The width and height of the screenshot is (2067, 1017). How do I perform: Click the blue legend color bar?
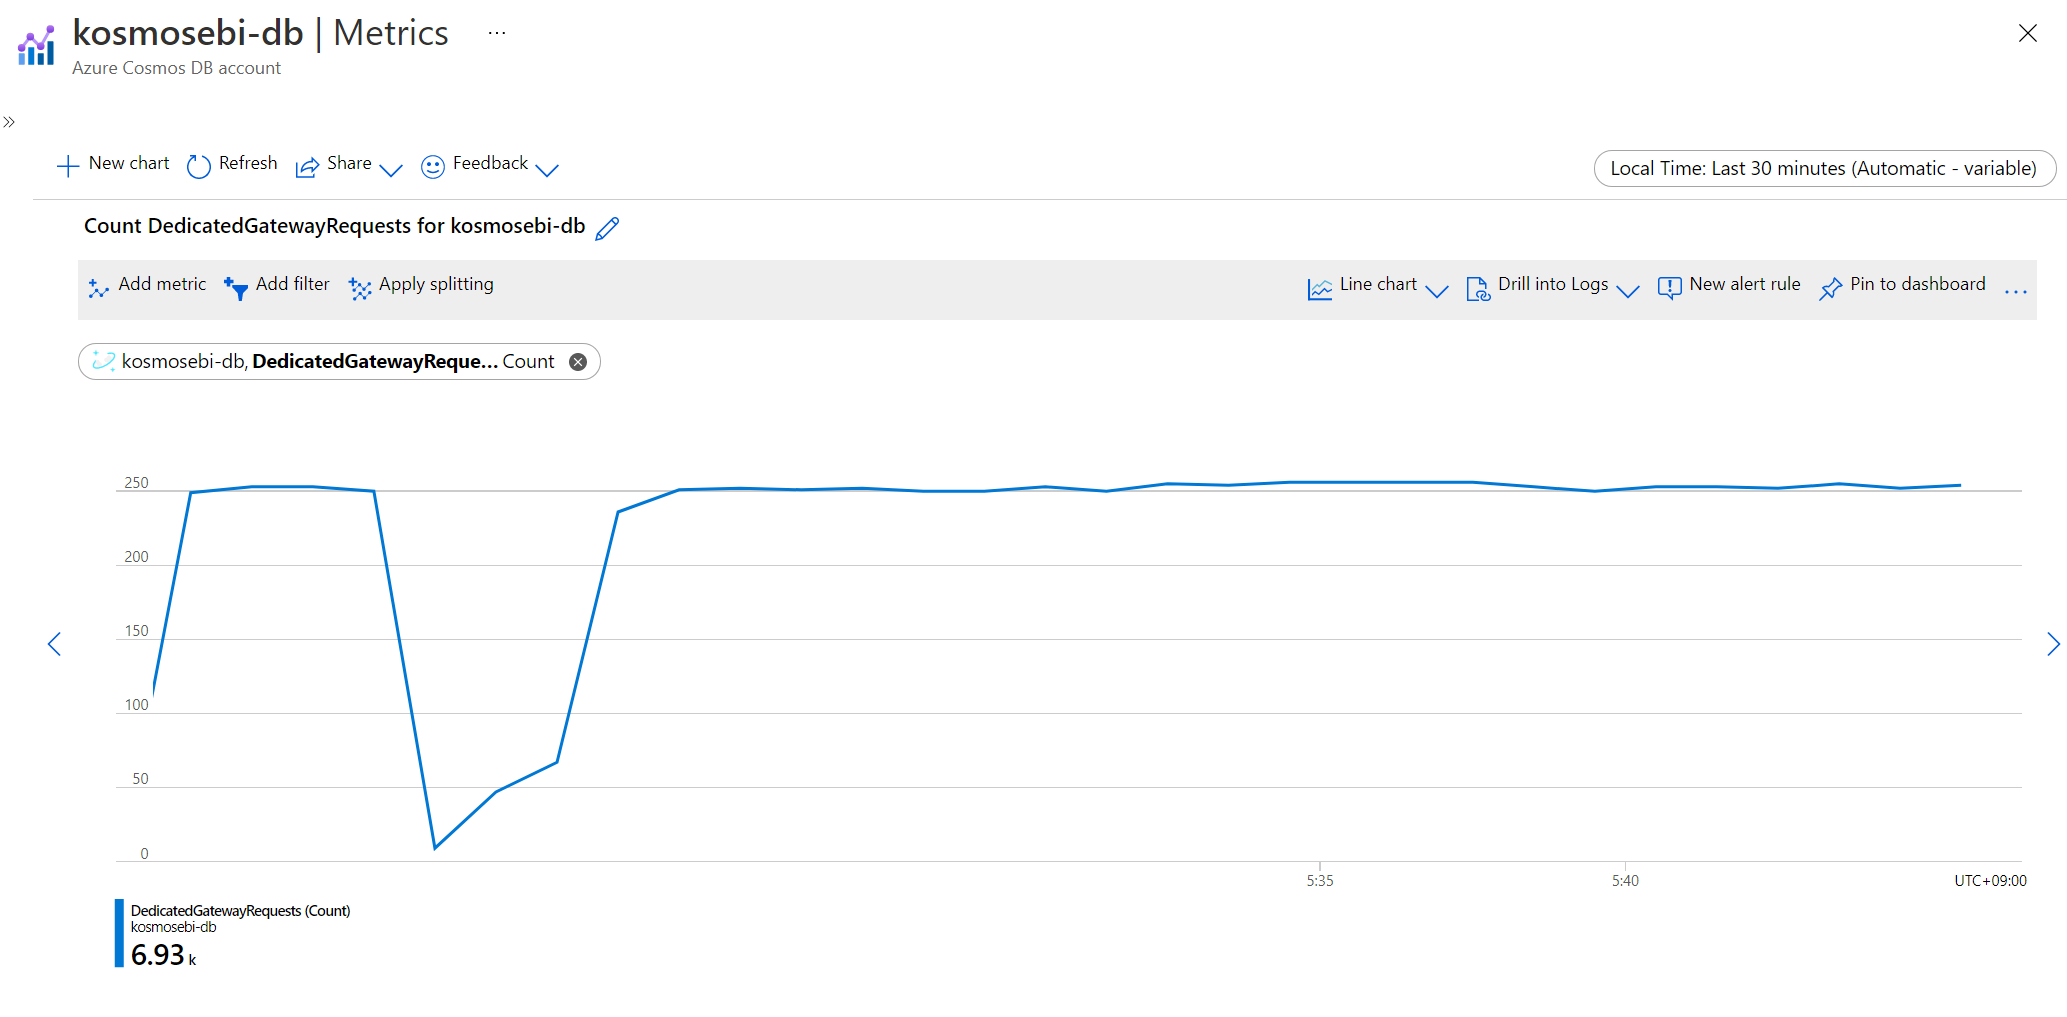(119, 933)
